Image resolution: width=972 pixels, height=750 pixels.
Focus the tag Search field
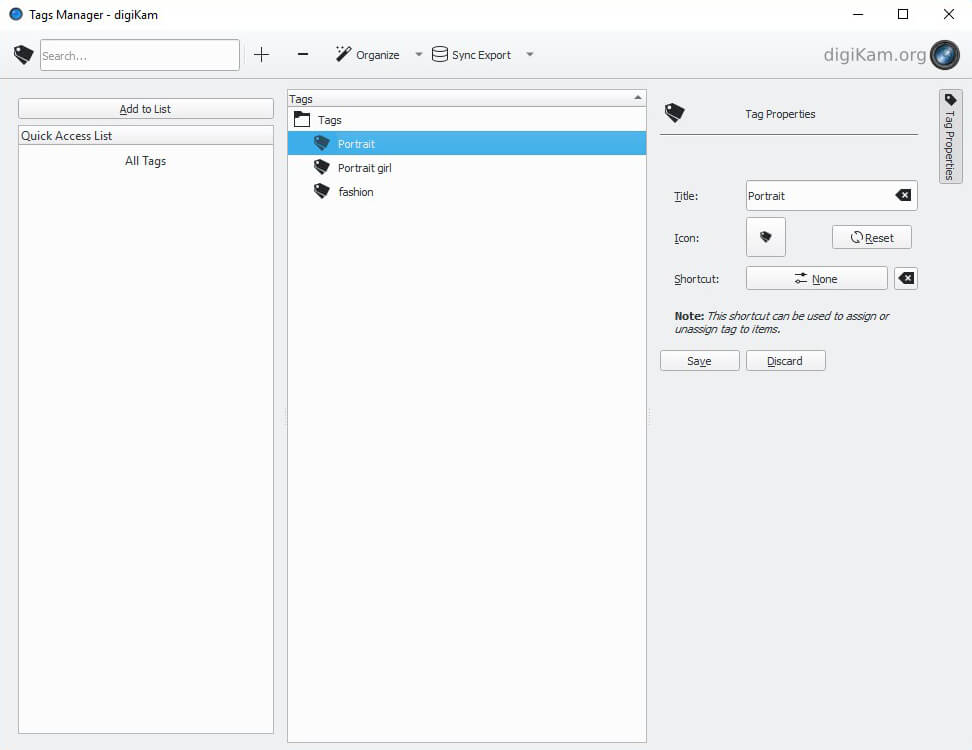[139, 55]
